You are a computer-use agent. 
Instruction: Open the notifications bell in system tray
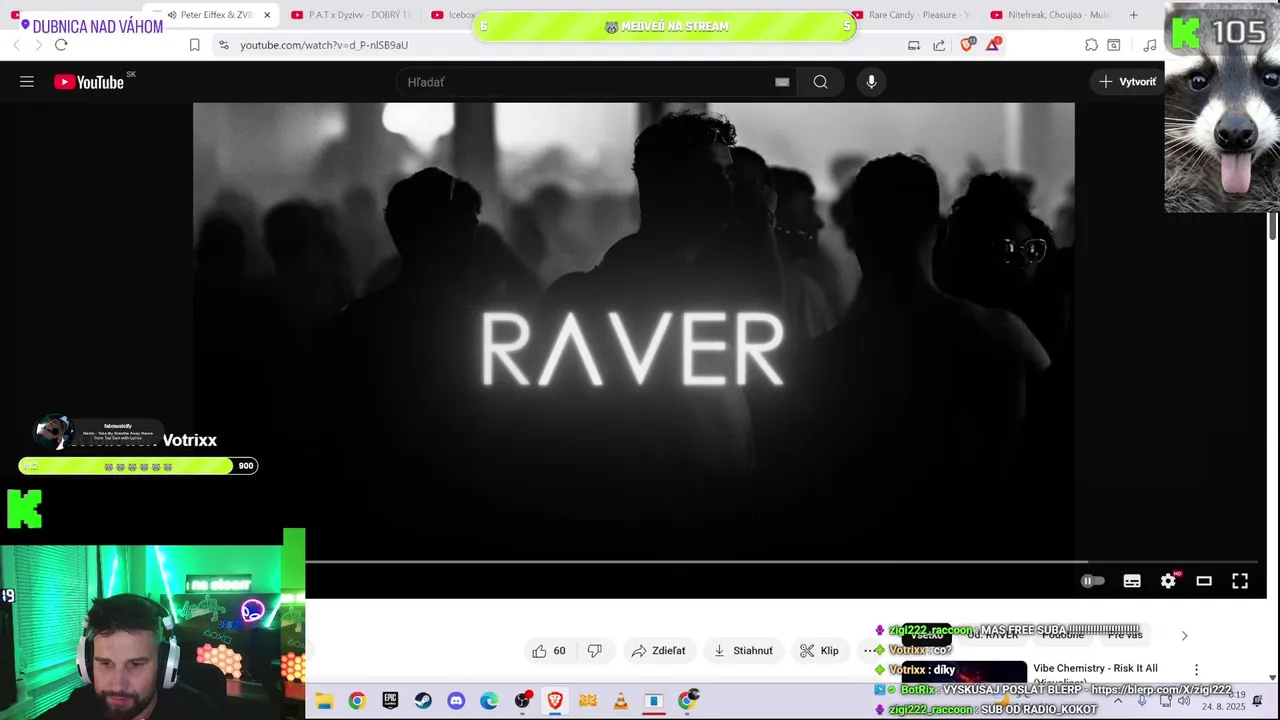[x=1257, y=701]
